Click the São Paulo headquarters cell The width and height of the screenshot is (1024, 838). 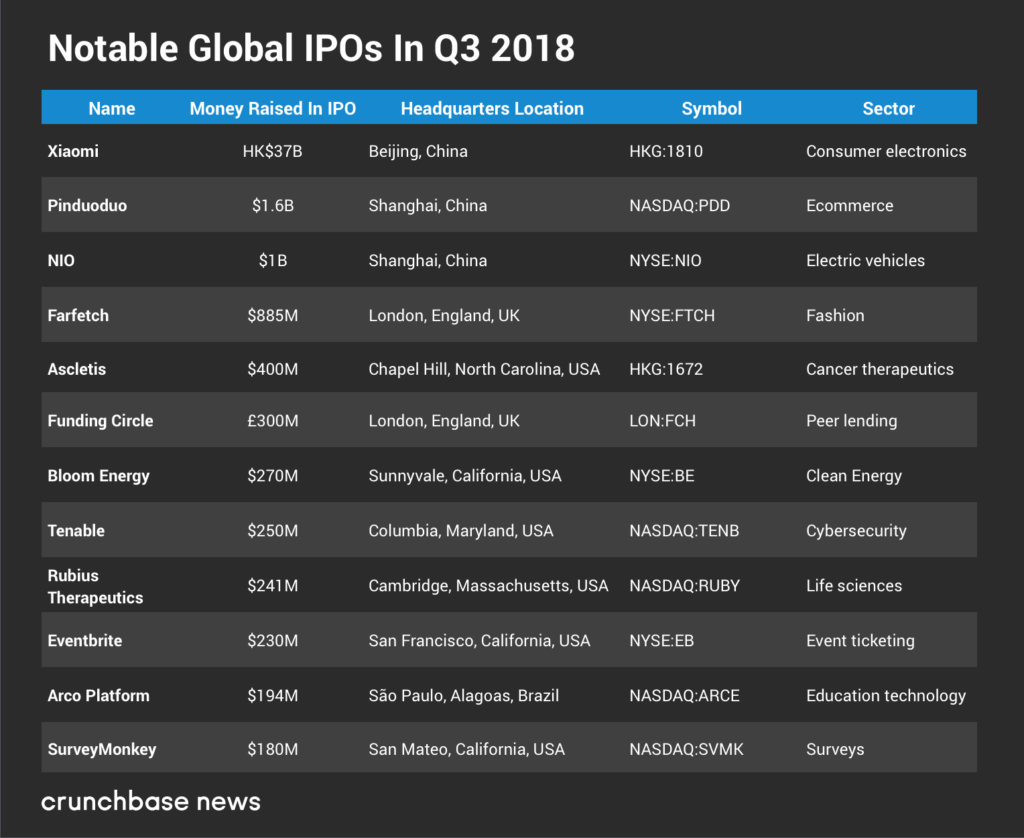[463, 695]
